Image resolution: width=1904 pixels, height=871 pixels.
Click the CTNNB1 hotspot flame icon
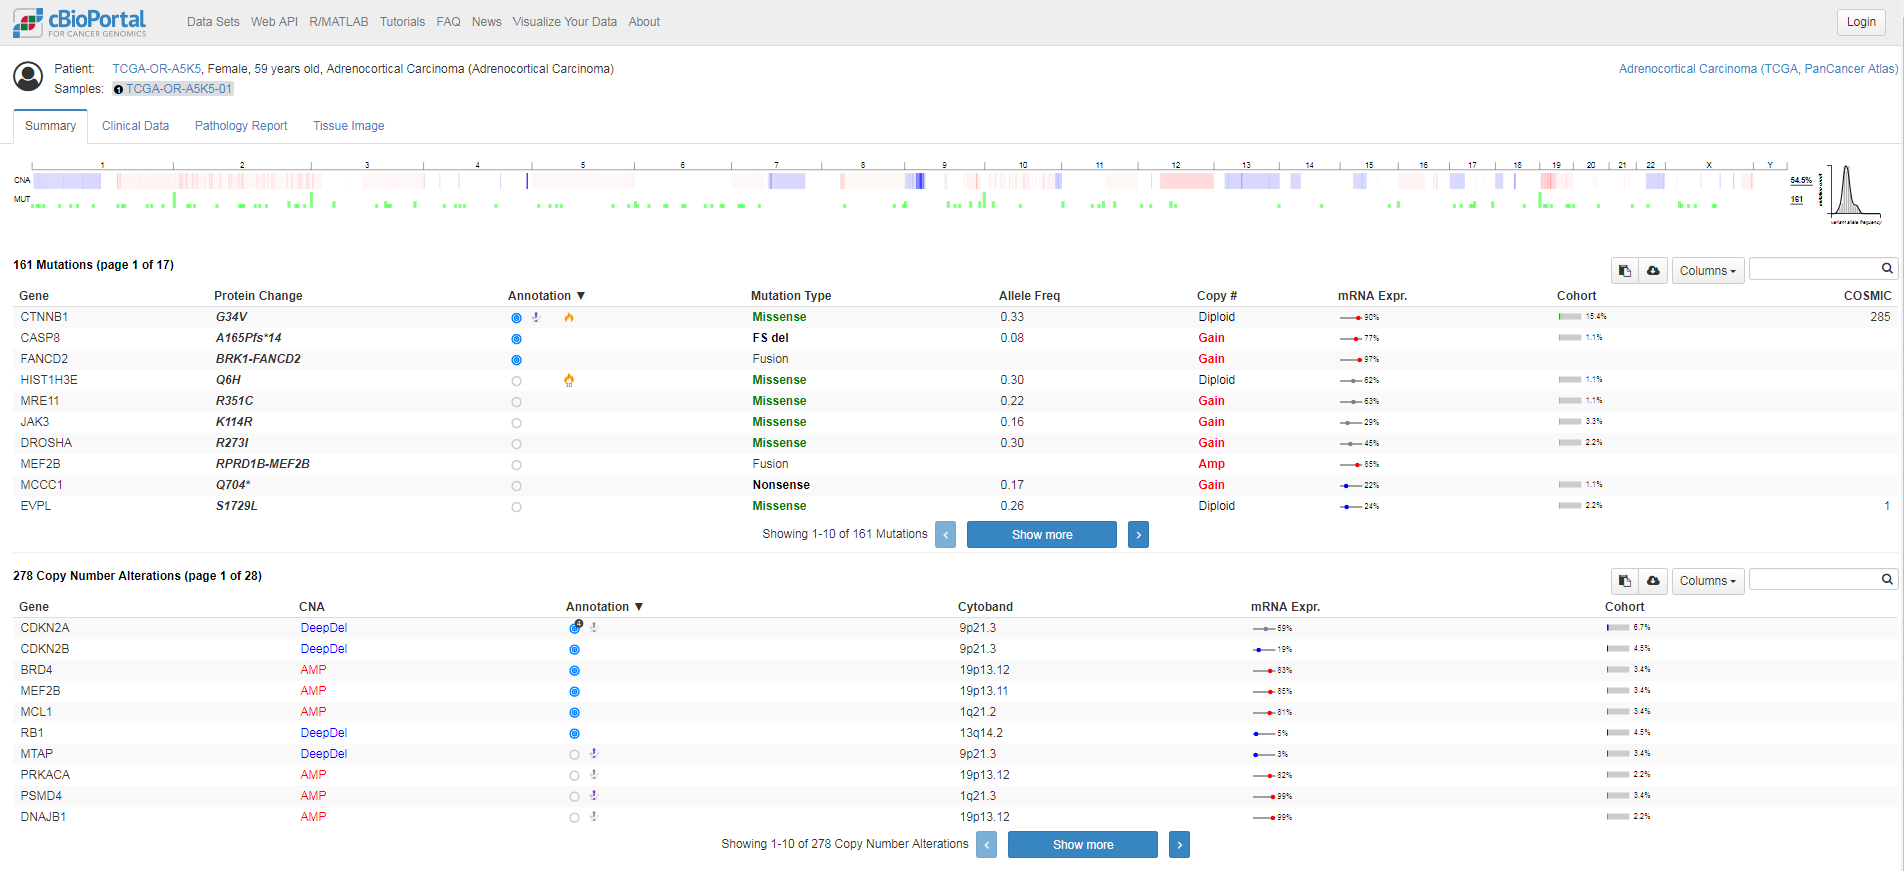pyautogui.click(x=569, y=317)
